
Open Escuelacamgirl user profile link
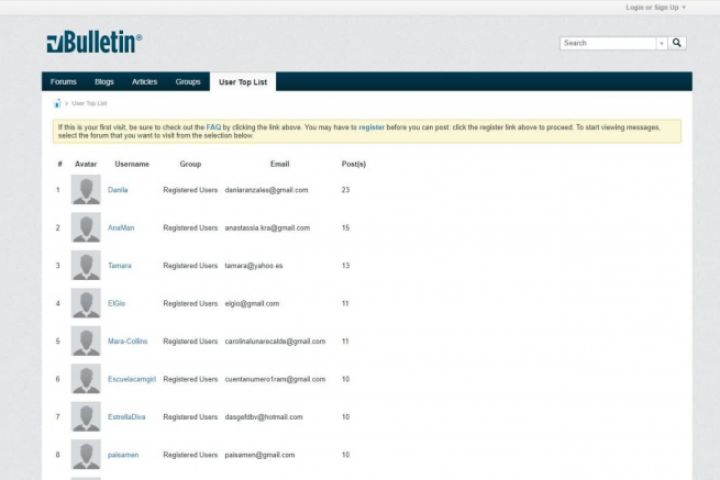(x=132, y=379)
